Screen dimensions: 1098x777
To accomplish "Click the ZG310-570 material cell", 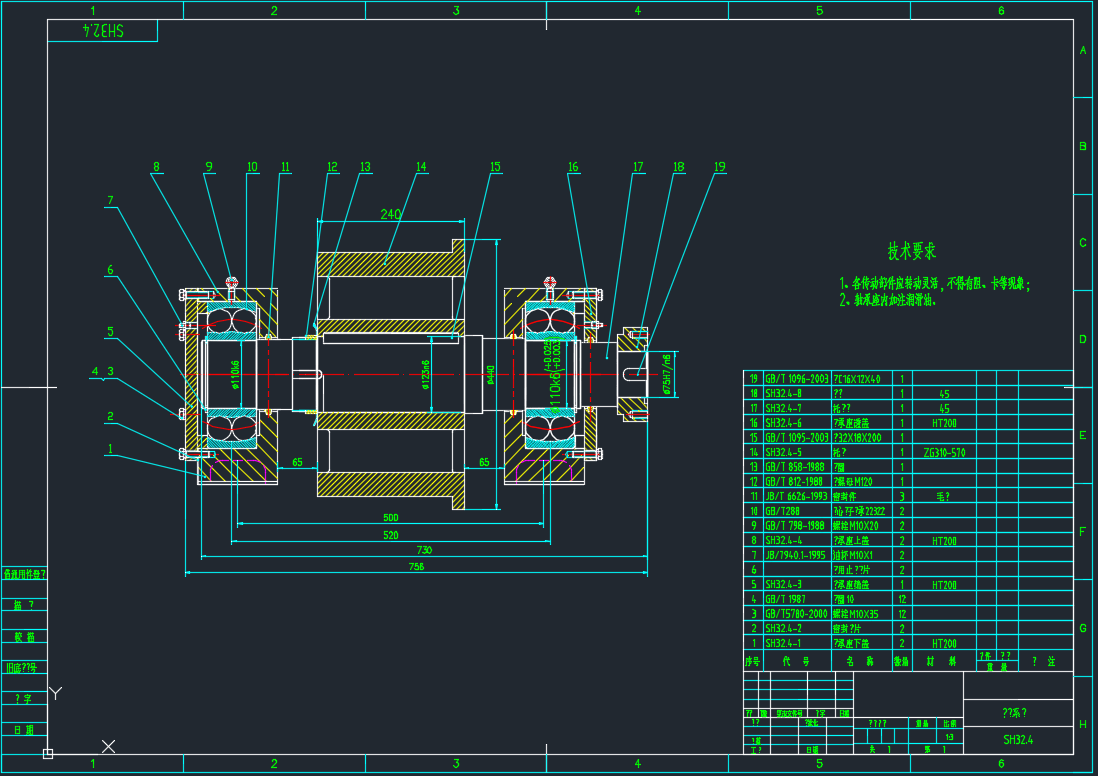I will [944, 452].
